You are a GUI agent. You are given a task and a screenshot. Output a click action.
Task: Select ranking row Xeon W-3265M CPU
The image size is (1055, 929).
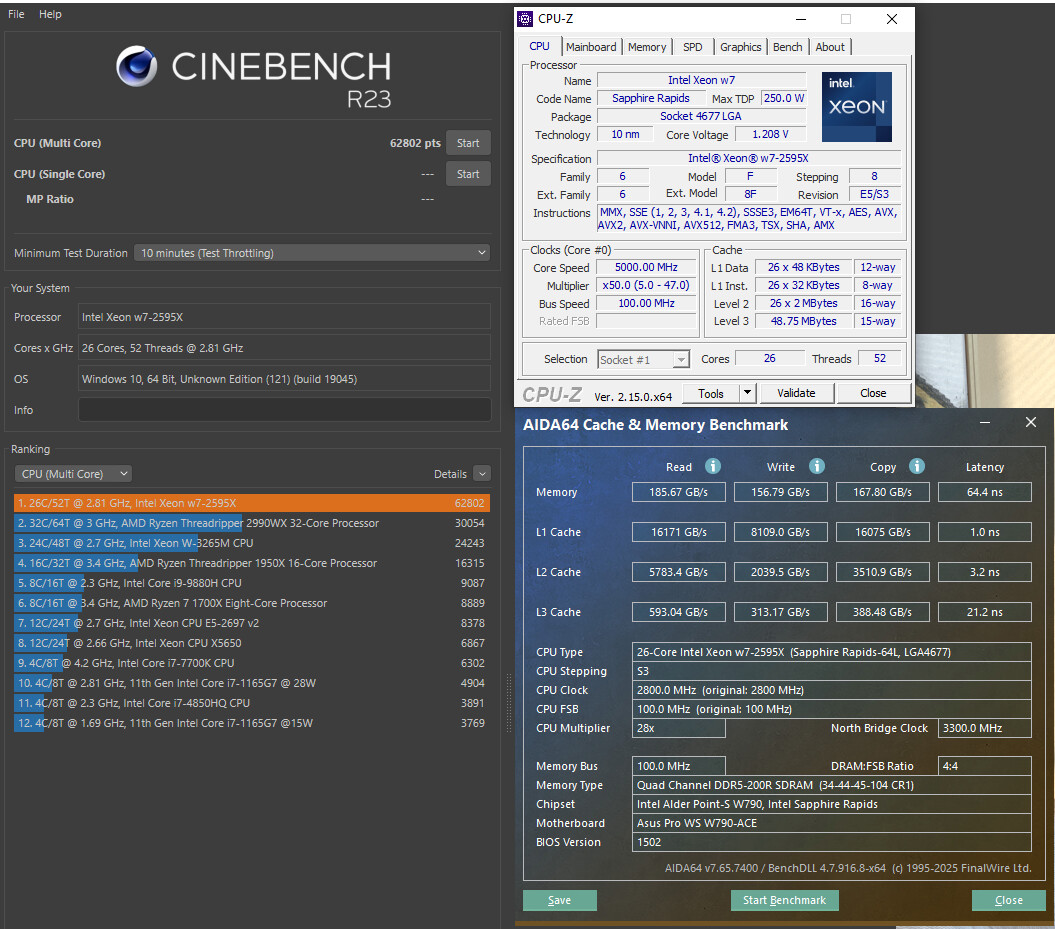[252, 543]
